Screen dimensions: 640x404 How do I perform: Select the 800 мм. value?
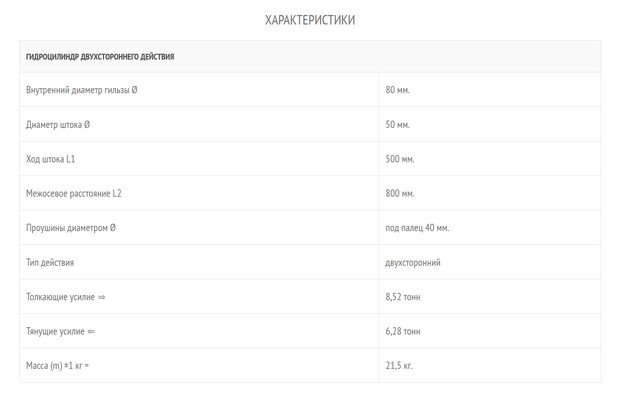(x=400, y=193)
